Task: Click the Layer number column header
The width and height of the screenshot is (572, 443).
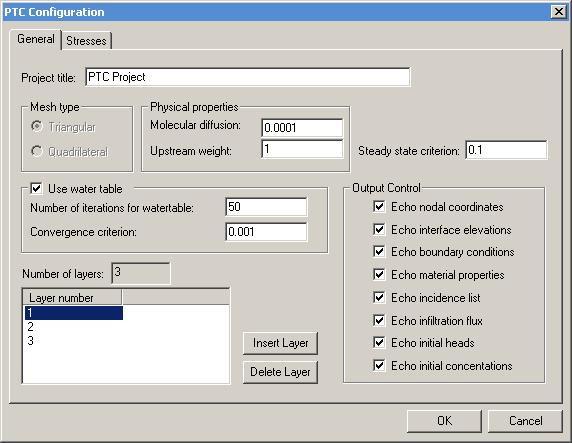Action: click(72, 297)
